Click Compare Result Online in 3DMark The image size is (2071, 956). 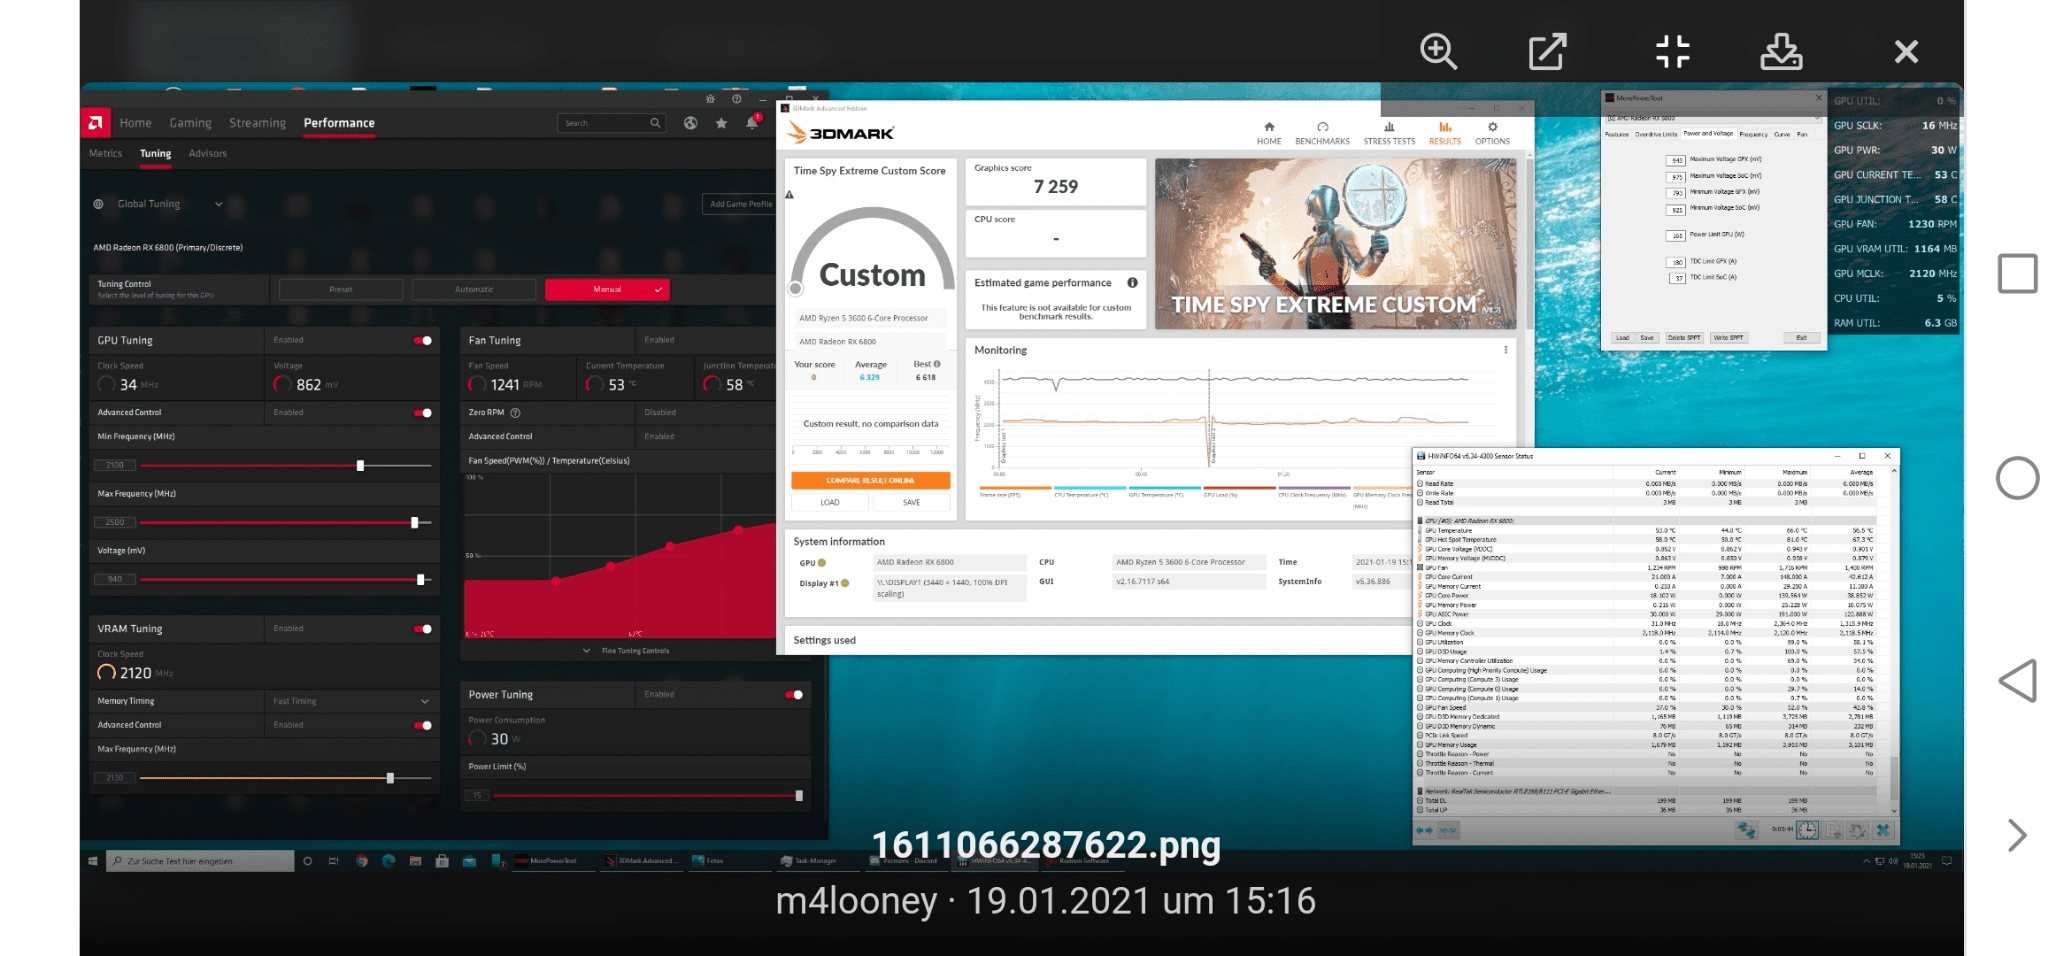870,481
